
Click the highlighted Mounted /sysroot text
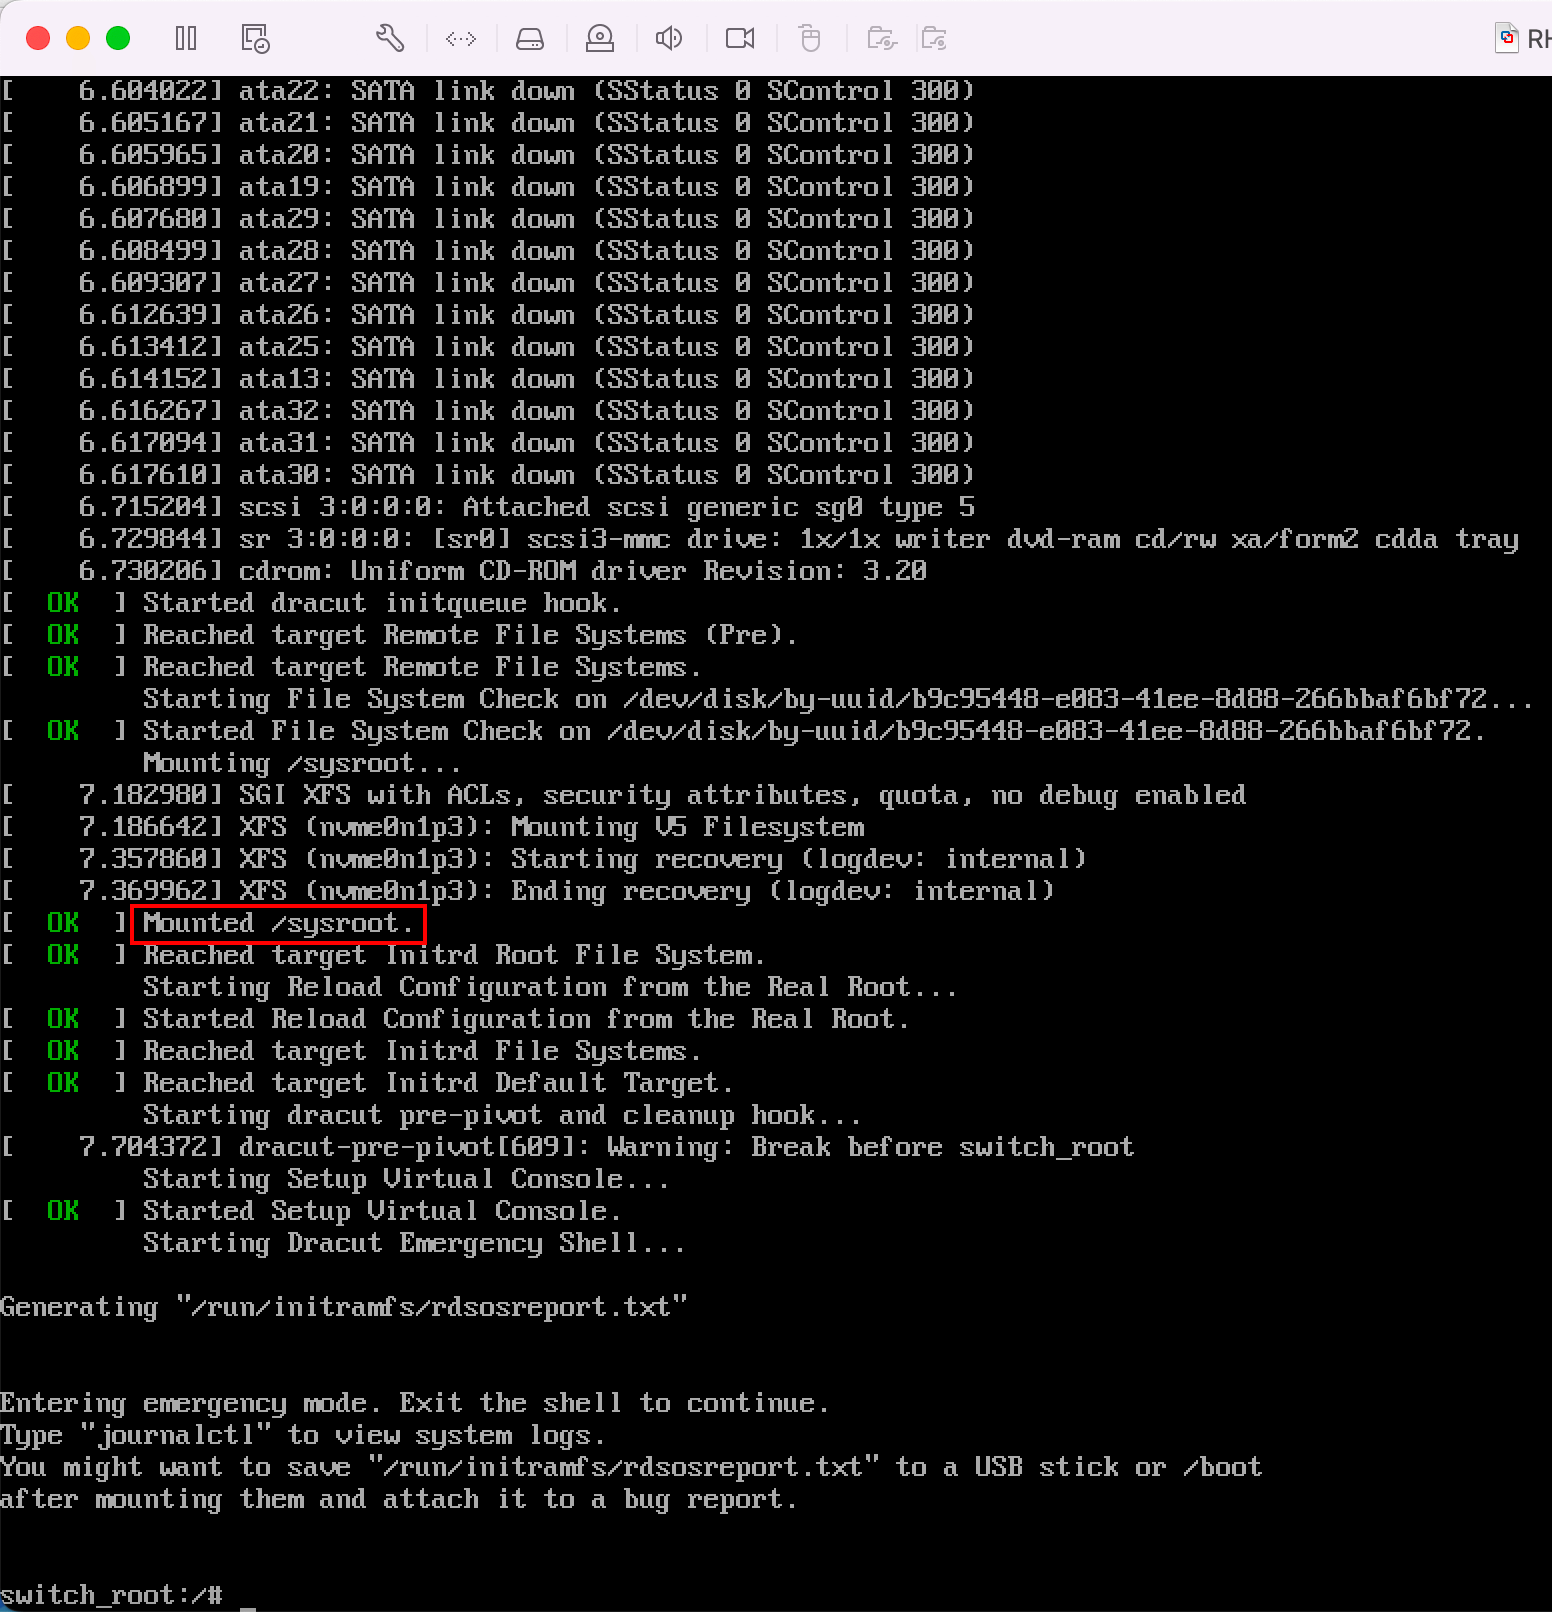tap(278, 923)
